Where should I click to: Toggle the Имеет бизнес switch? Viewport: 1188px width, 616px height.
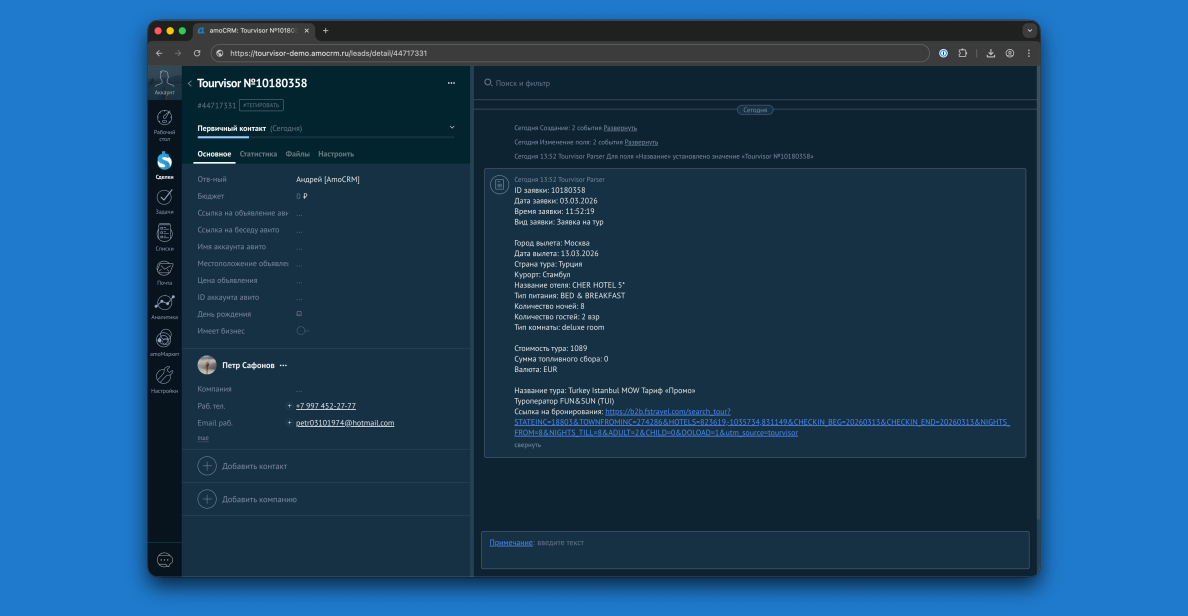click(x=300, y=330)
